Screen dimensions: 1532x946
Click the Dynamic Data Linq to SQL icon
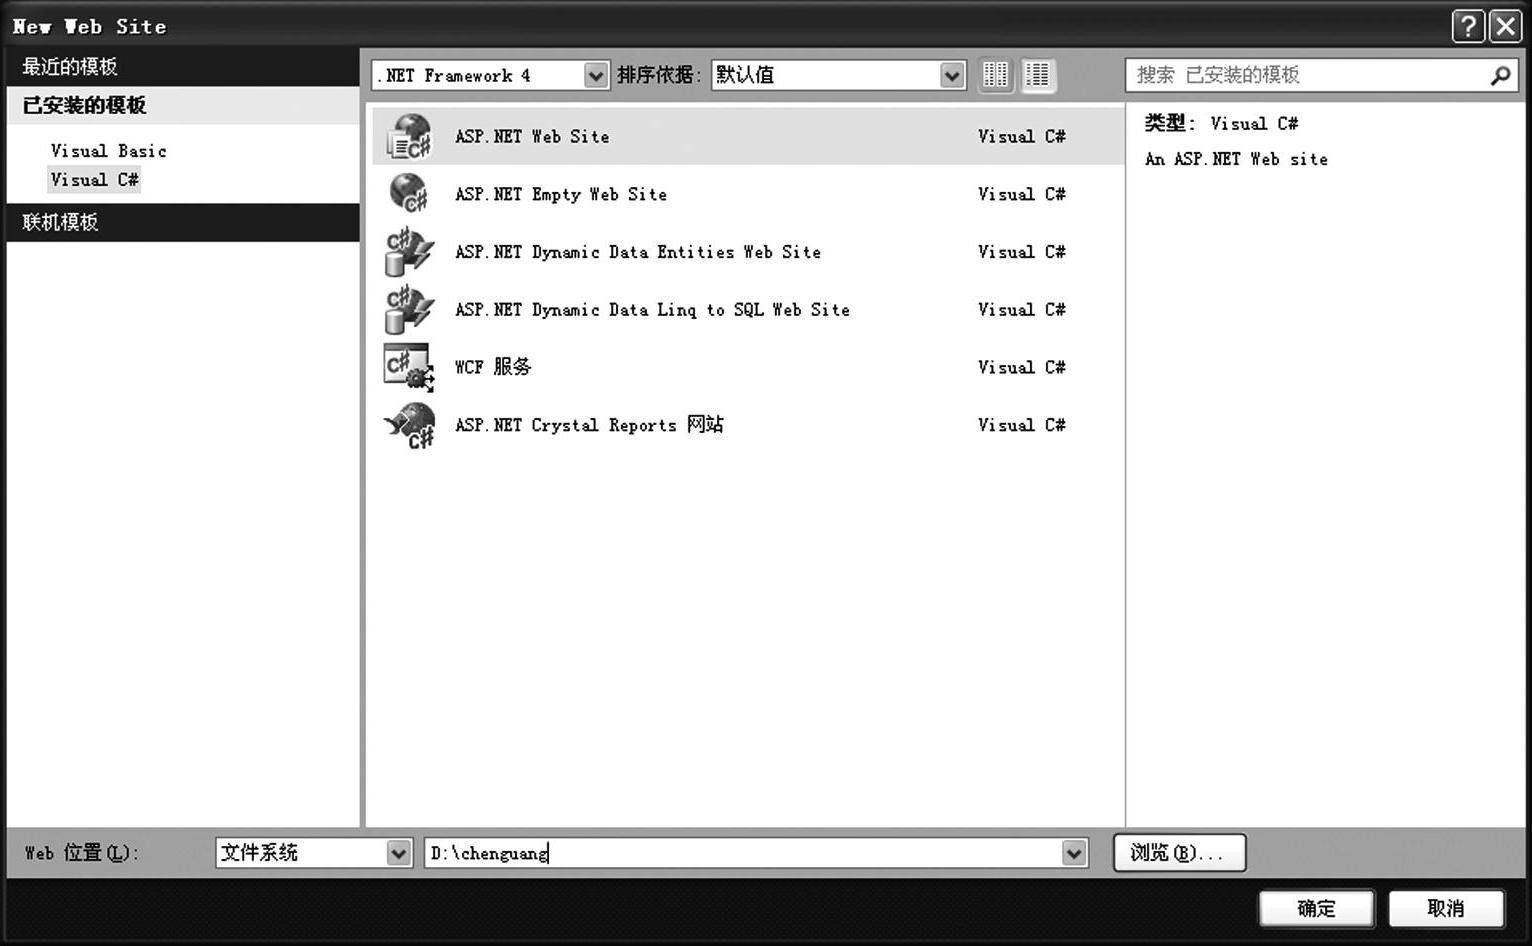(409, 309)
